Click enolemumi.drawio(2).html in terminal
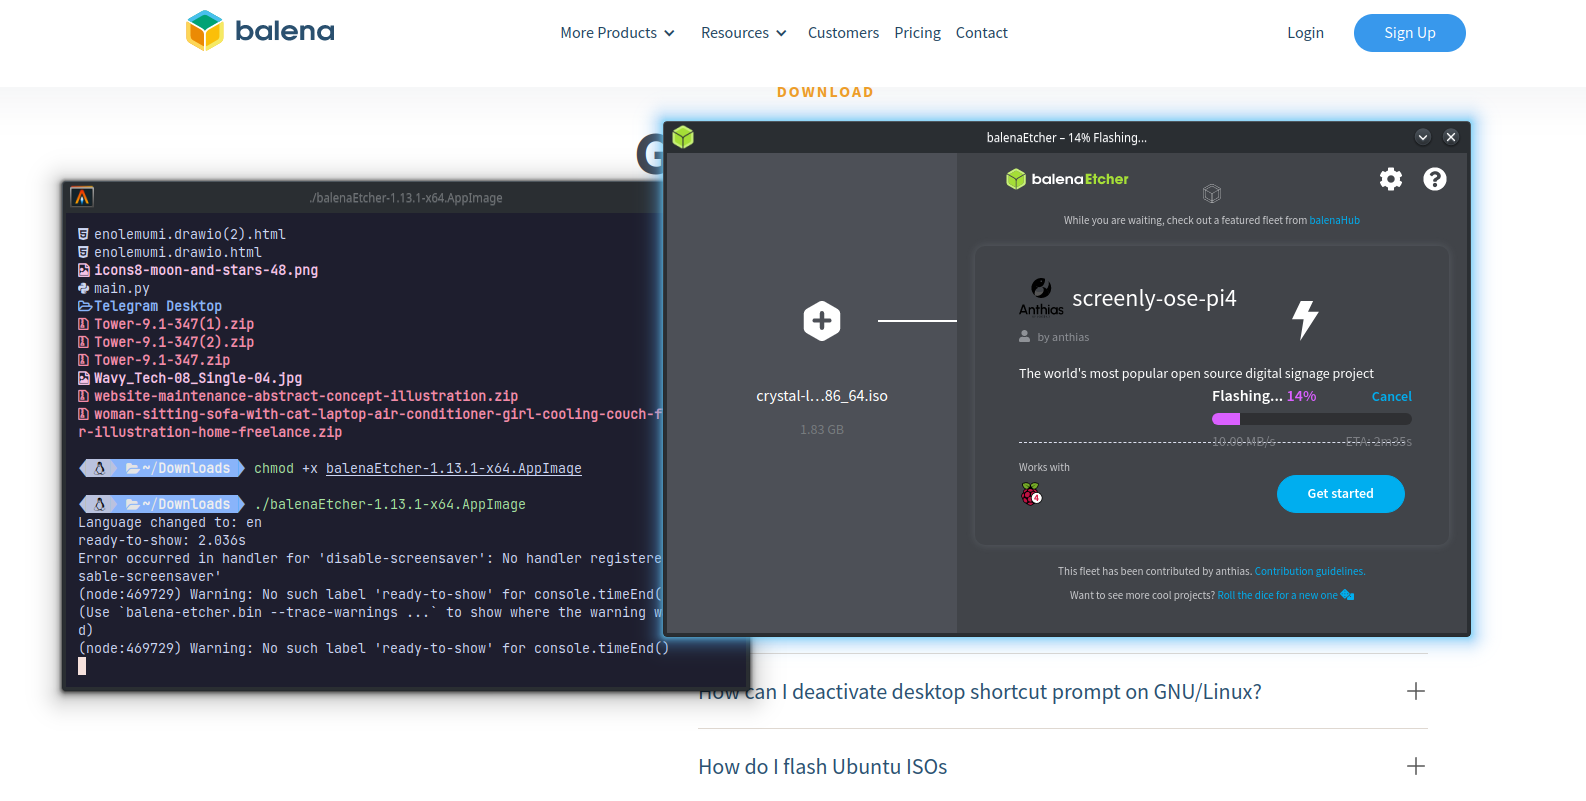 pyautogui.click(x=190, y=235)
